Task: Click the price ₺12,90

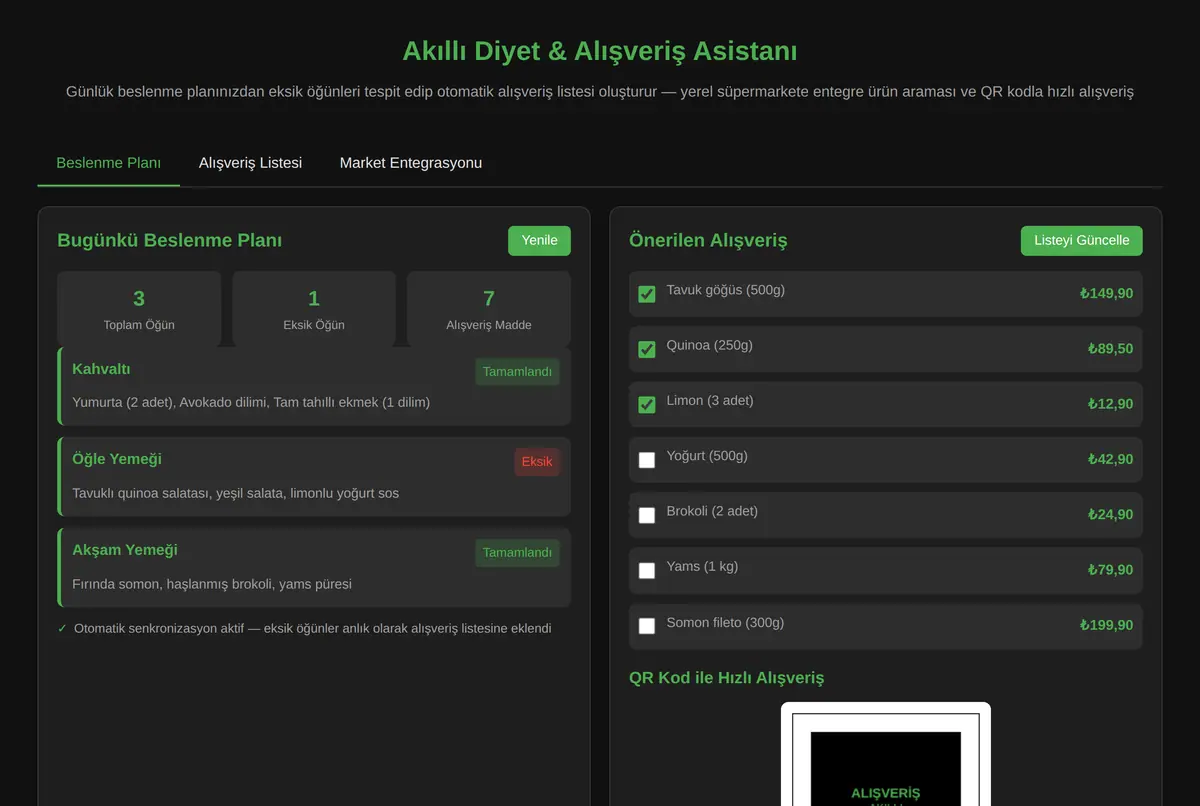Action: tap(1110, 404)
